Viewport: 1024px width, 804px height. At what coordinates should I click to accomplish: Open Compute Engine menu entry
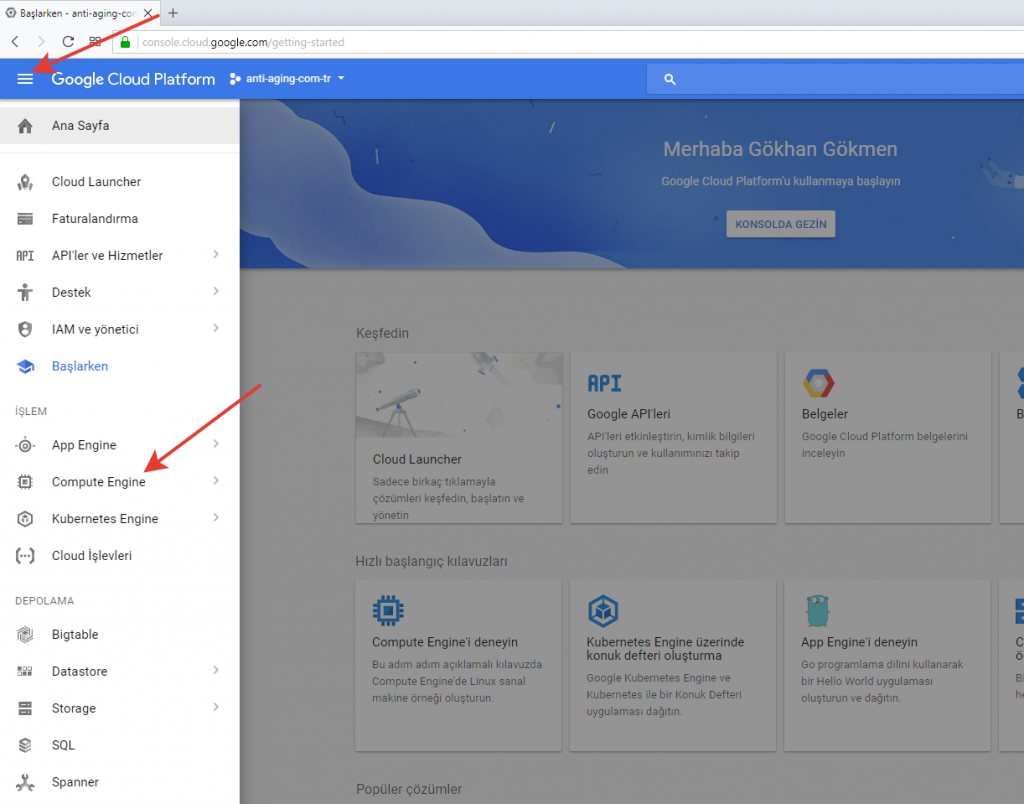(x=120, y=482)
